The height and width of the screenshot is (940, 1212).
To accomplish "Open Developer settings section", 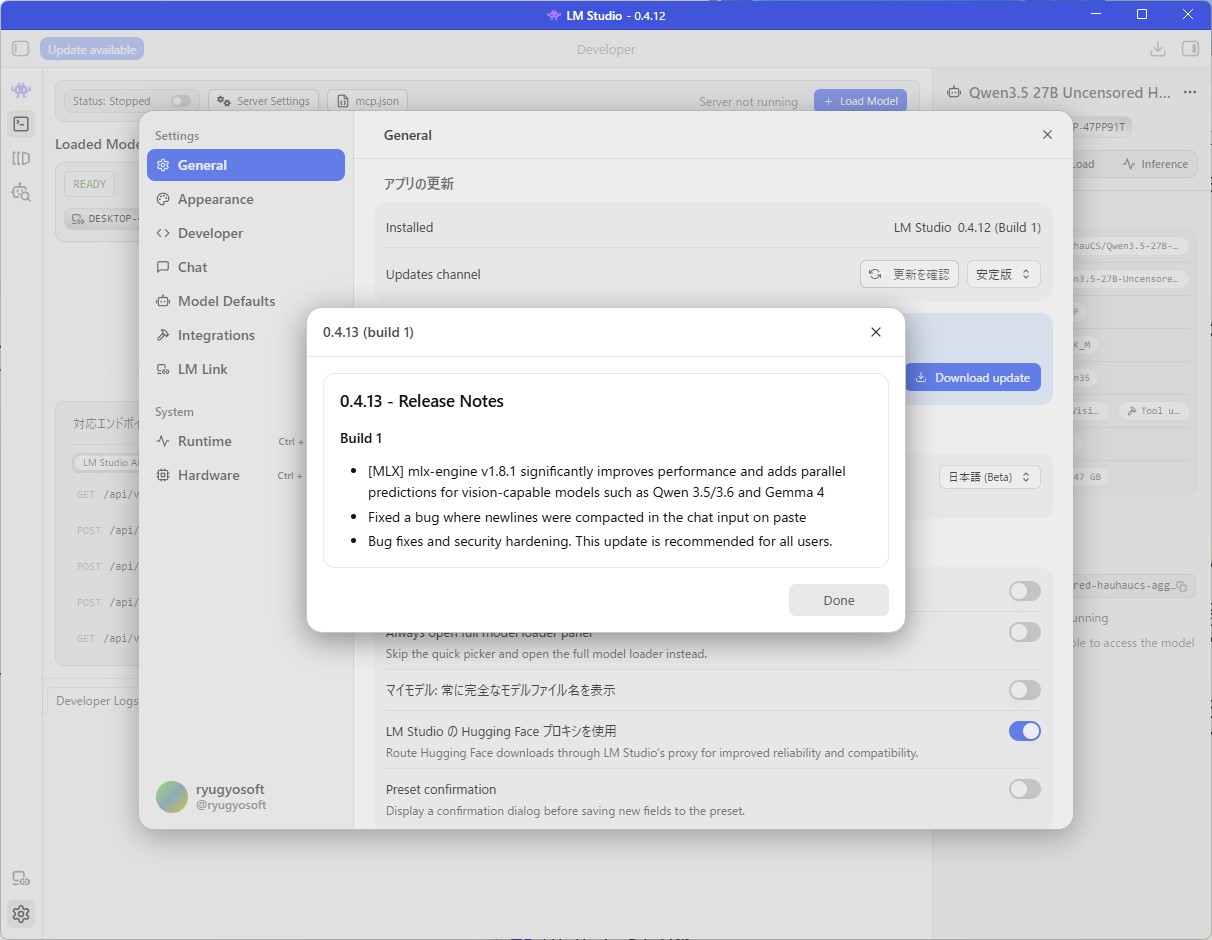I will [246, 233].
